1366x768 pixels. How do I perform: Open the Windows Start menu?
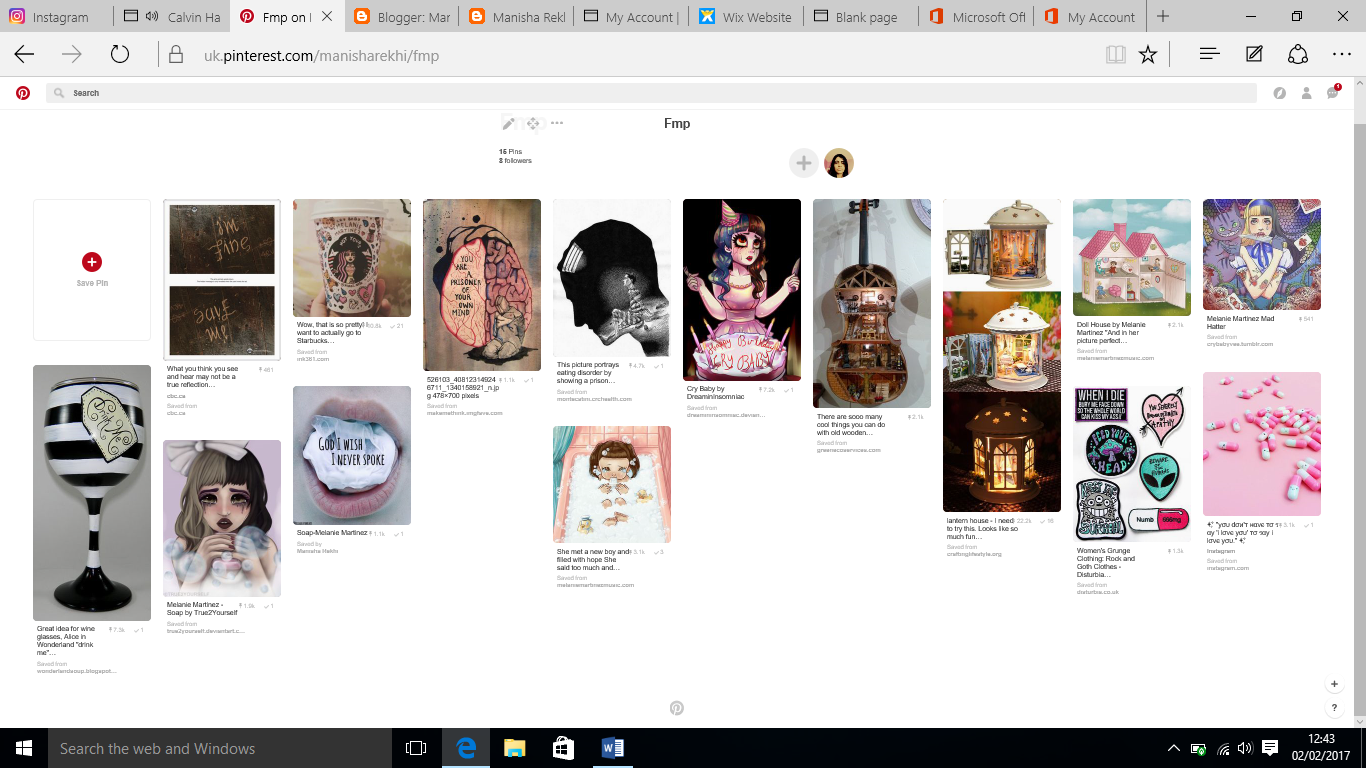click(x=24, y=748)
